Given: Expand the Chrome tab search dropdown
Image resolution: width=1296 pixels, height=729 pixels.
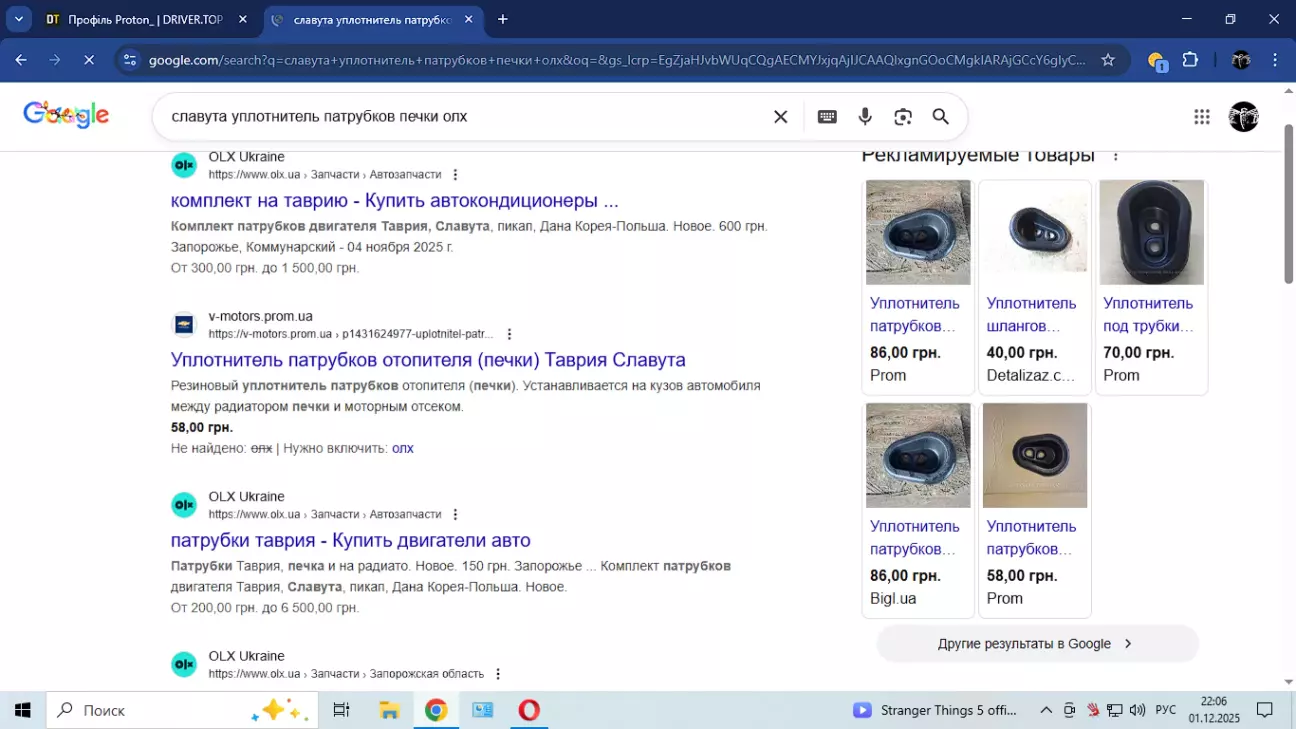Looking at the screenshot, I should [x=18, y=19].
